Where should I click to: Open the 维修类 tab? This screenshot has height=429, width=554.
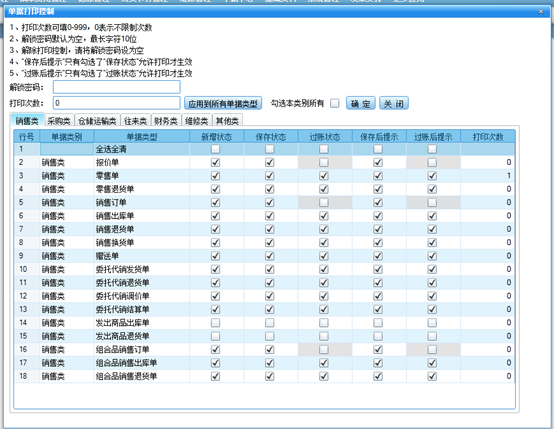point(197,121)
